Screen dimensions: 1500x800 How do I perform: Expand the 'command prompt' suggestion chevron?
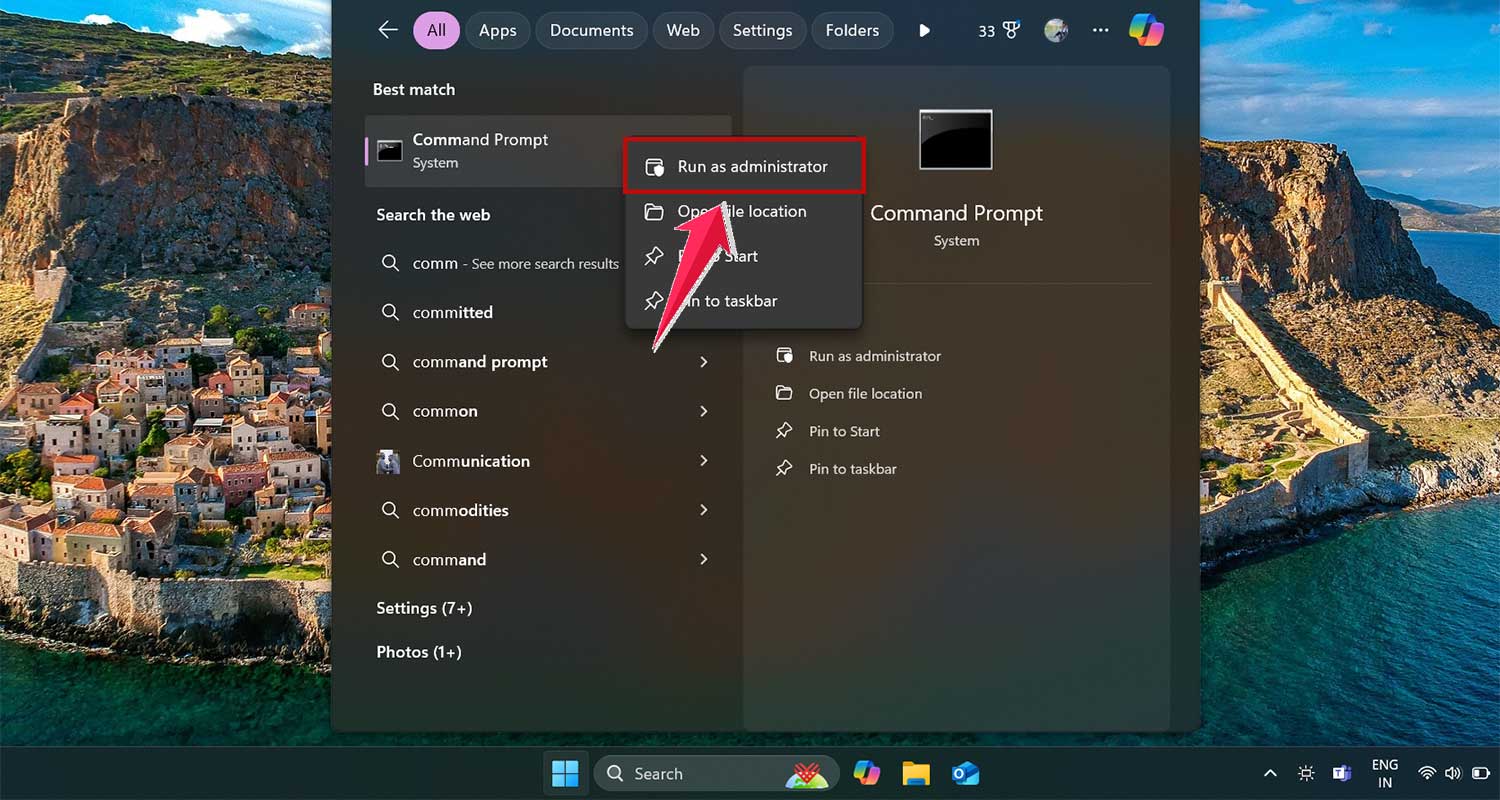[704, 362]
